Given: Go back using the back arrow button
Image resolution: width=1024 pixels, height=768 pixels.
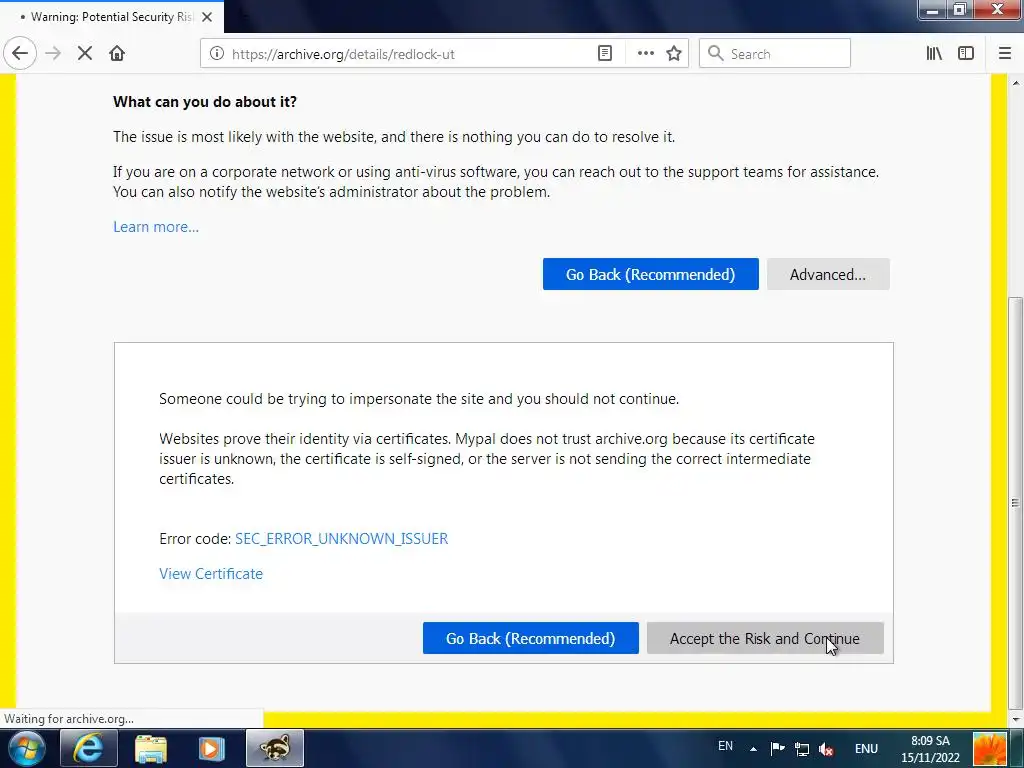Looking at the screenshot, I should click(20, 54).
